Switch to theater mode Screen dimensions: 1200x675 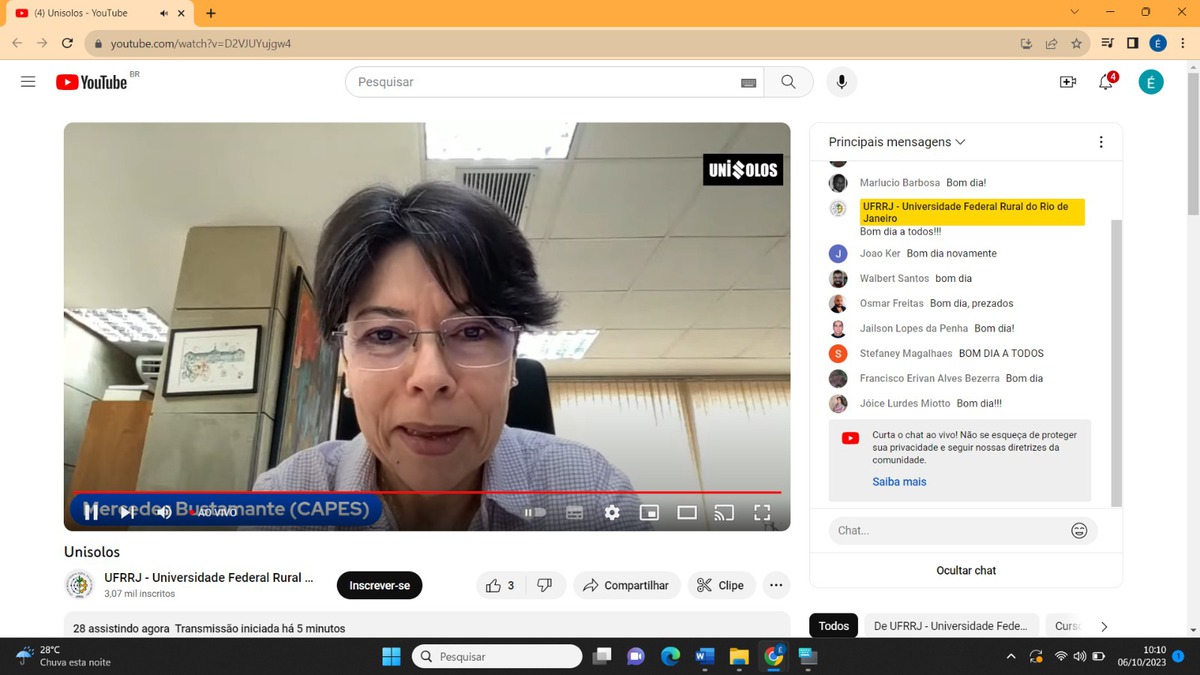[x=687, y=513]
